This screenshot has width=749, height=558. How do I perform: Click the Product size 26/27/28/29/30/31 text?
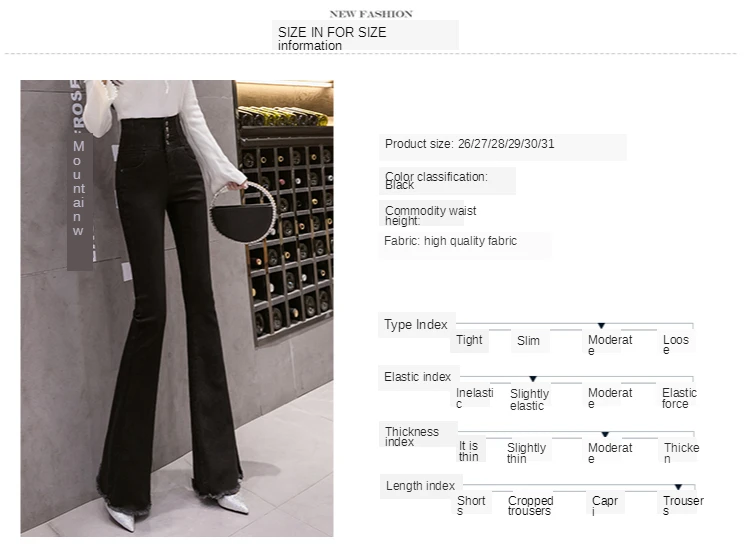470,144
